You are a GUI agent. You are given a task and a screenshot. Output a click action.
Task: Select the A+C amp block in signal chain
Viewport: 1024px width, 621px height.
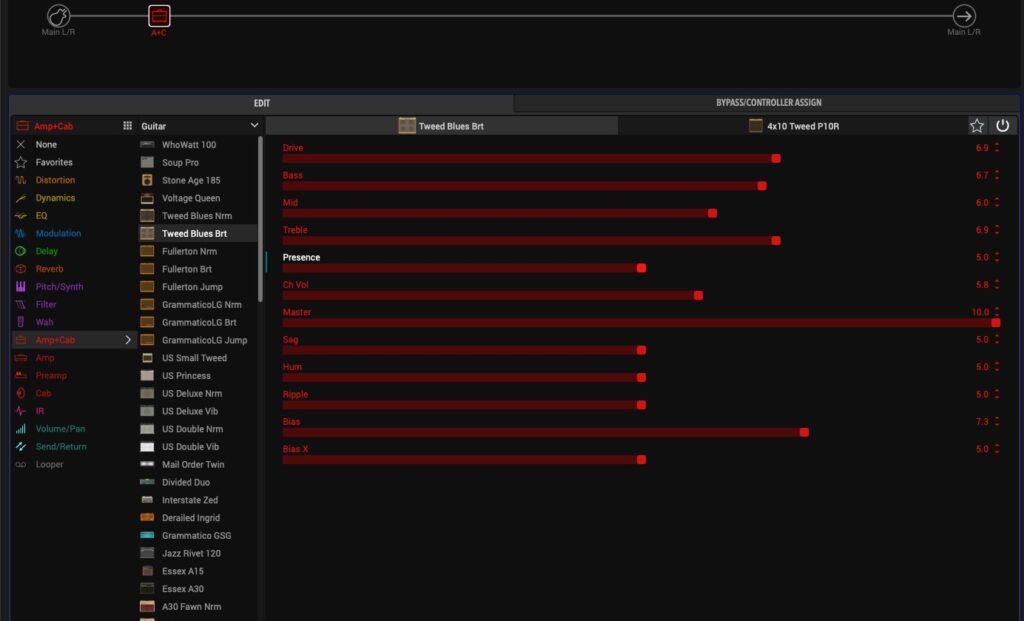pos(159,16)
